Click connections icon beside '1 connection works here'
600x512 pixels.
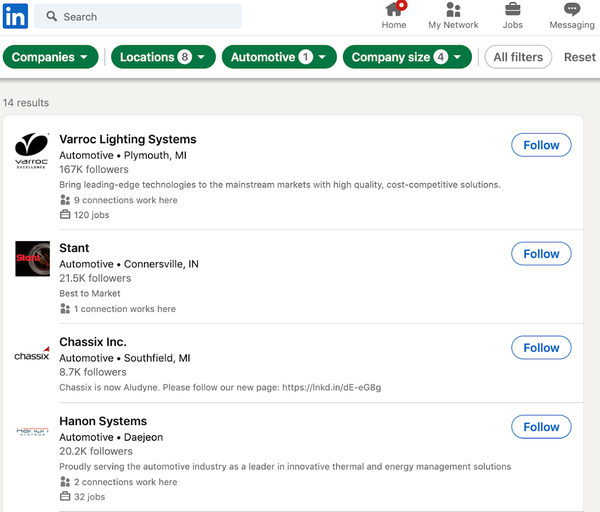click(65, 309)
